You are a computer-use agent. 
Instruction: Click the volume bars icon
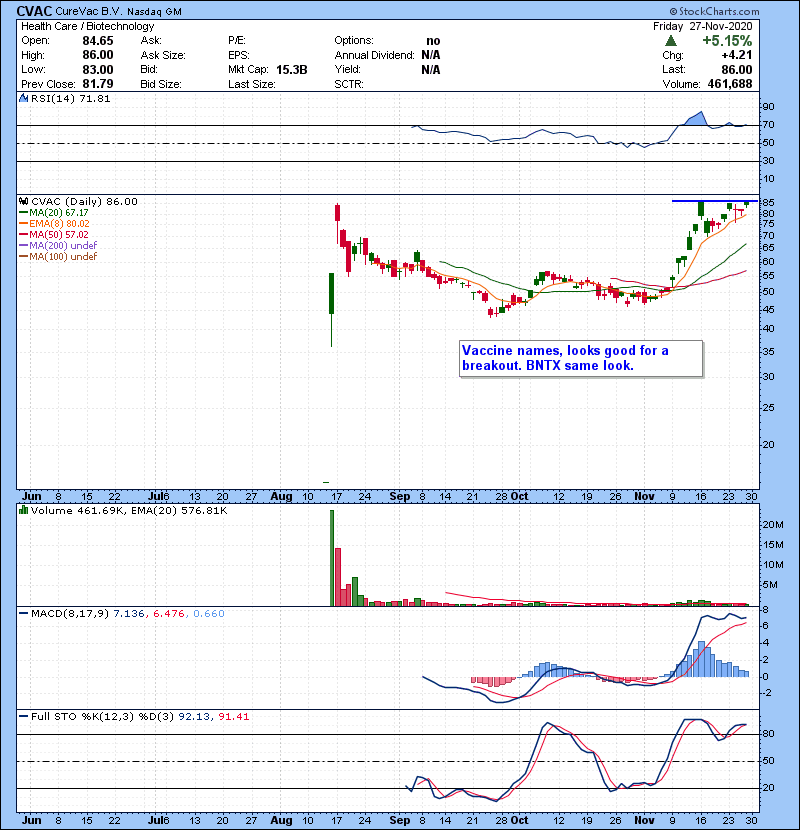point(24,510)
